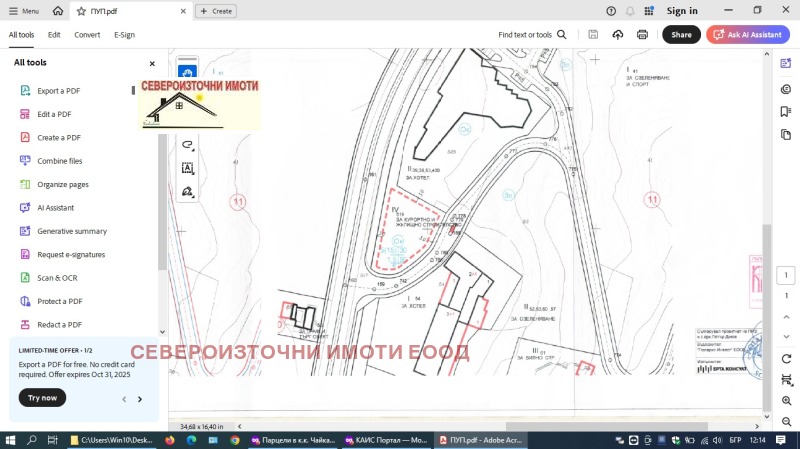Close the All tools panel

(x=152, y=63)
